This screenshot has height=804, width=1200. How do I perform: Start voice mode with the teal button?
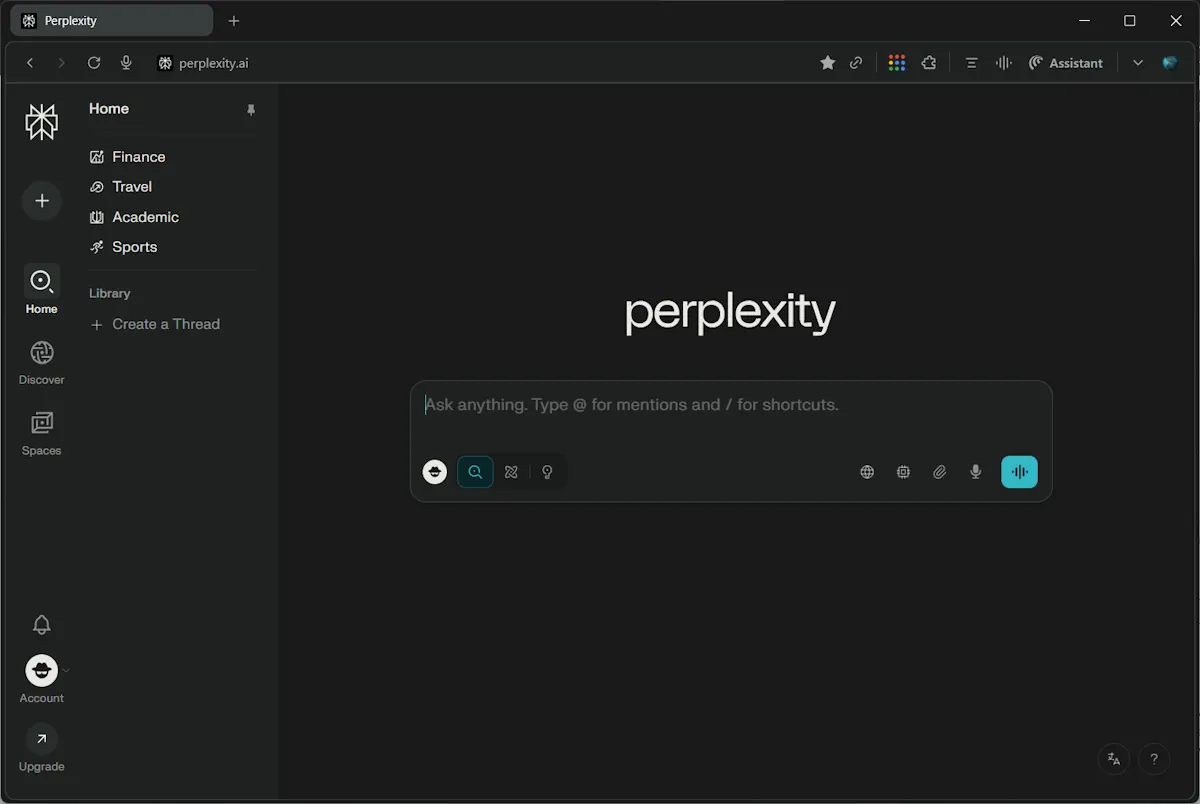point(1020,472)
